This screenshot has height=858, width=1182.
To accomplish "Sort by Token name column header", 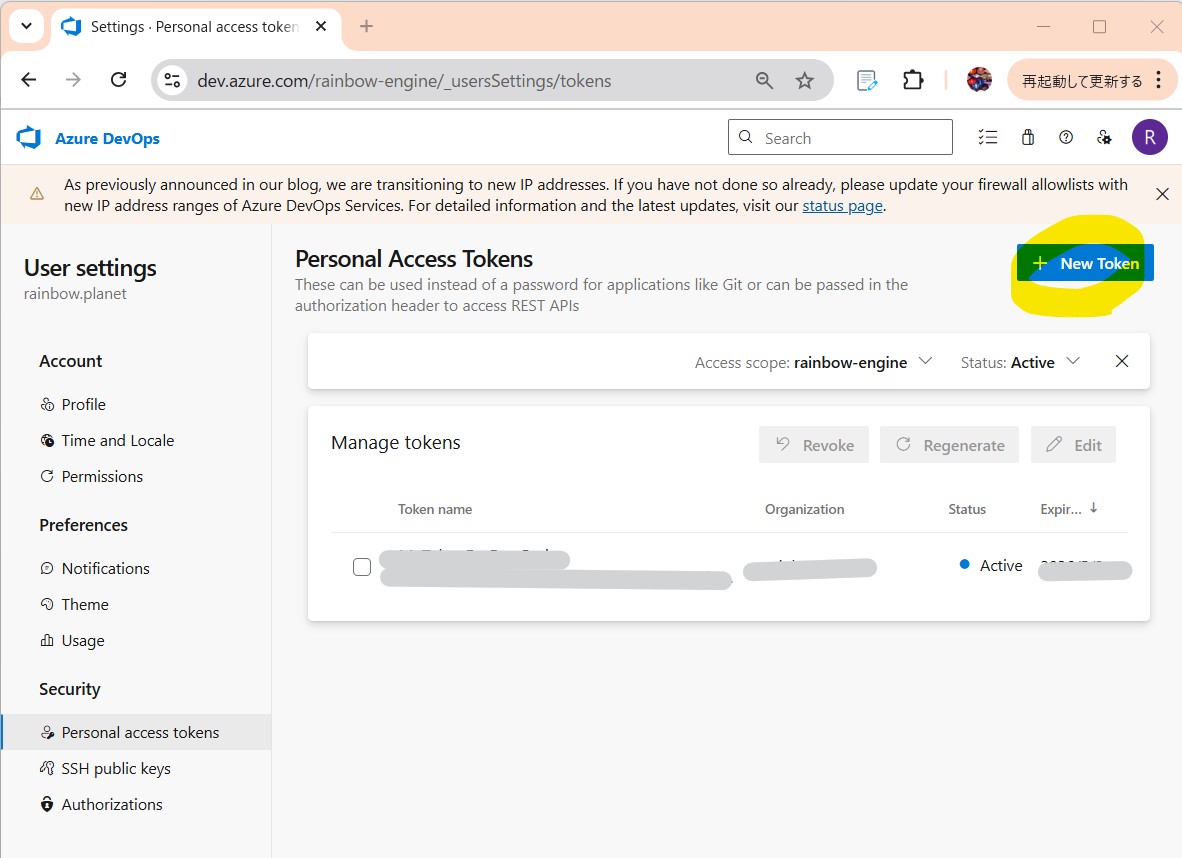I will tap(435, 509).
